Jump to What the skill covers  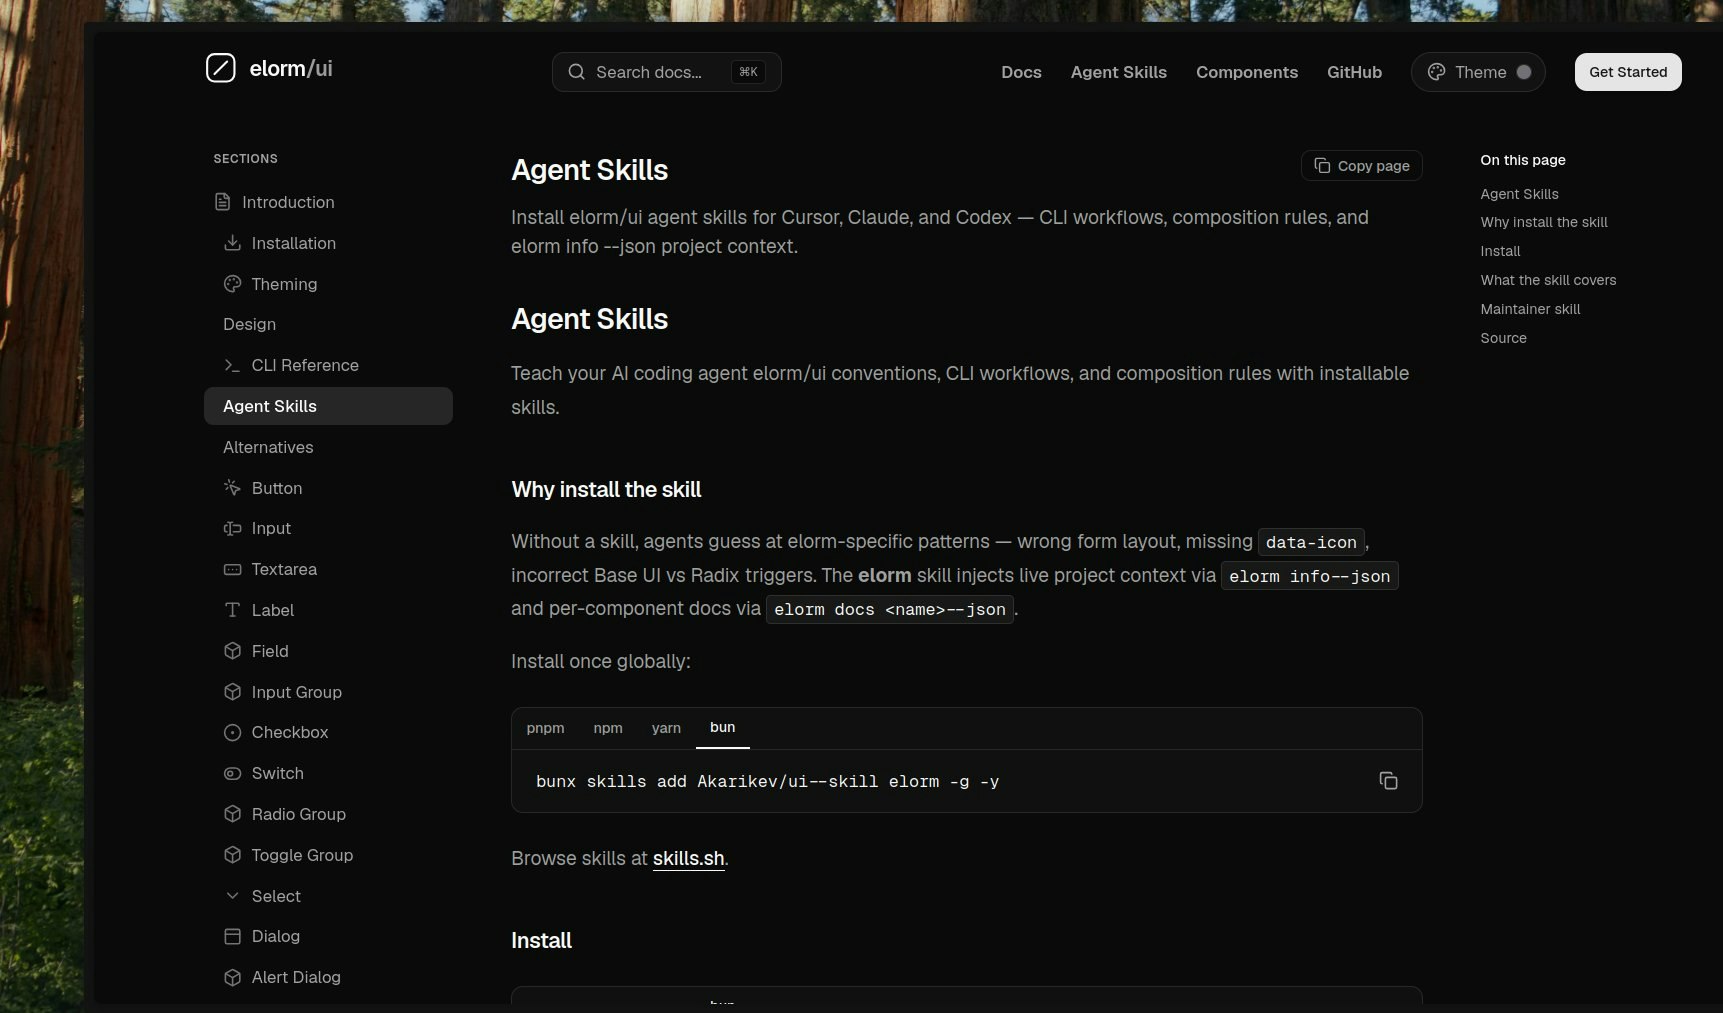(1548, 280)
